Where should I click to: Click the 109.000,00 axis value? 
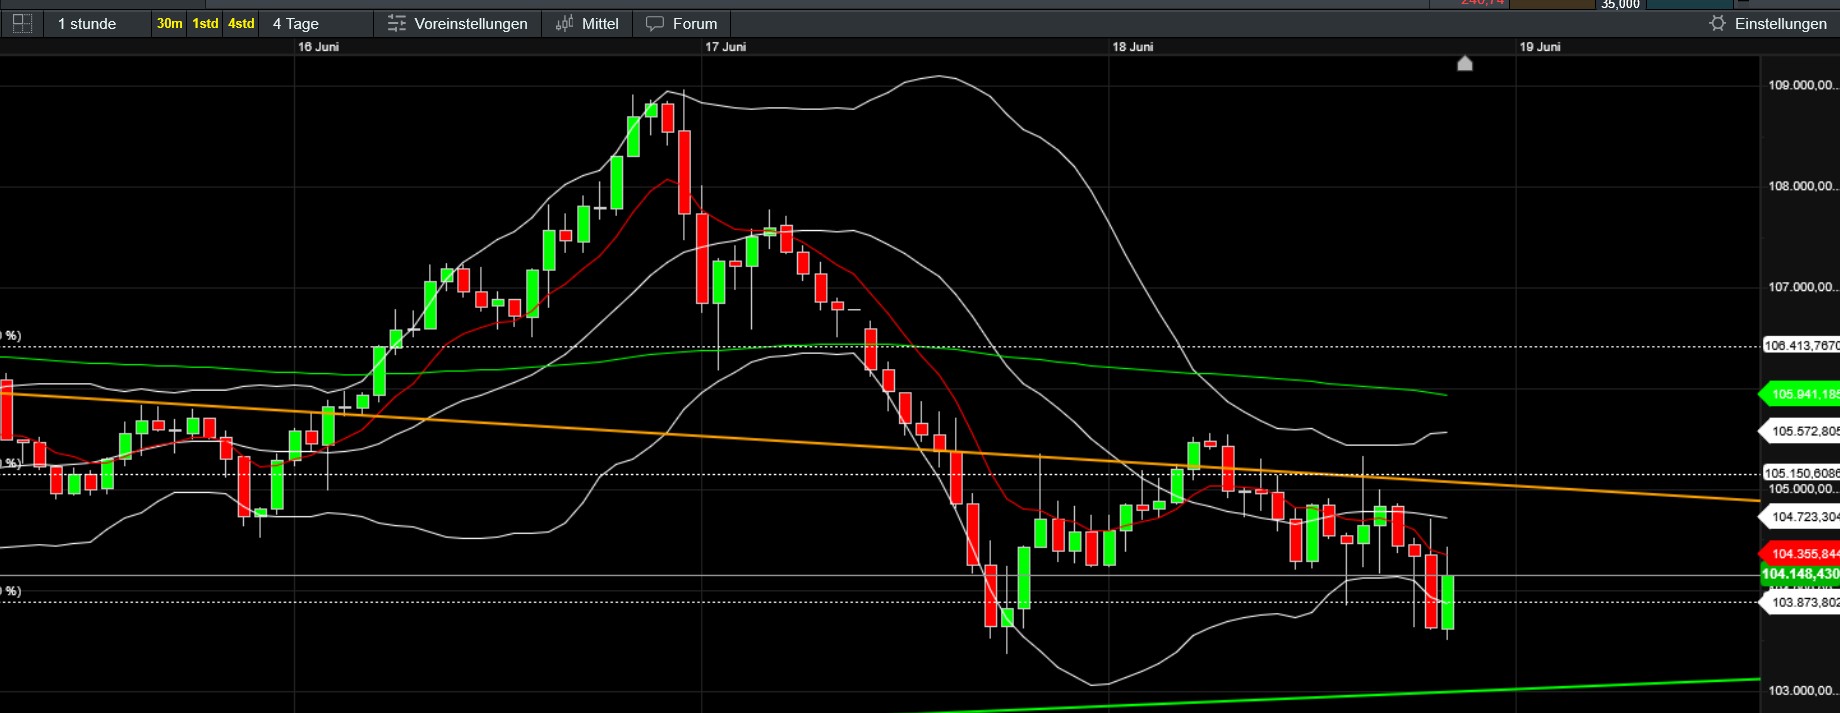[x=1802, y=85]
